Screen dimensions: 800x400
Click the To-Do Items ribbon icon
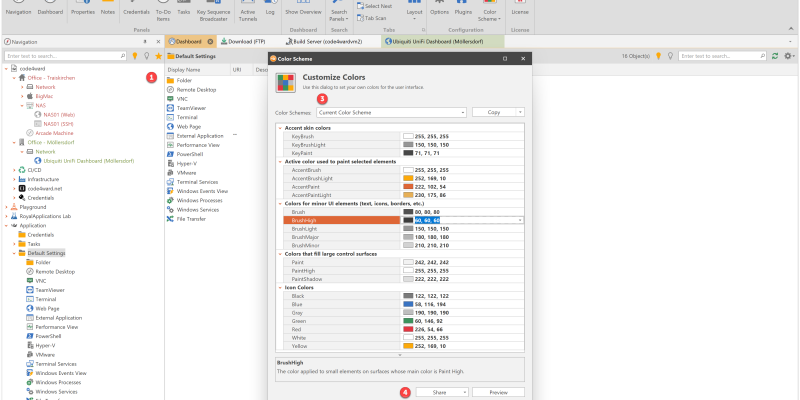click(x=163, y=12)
